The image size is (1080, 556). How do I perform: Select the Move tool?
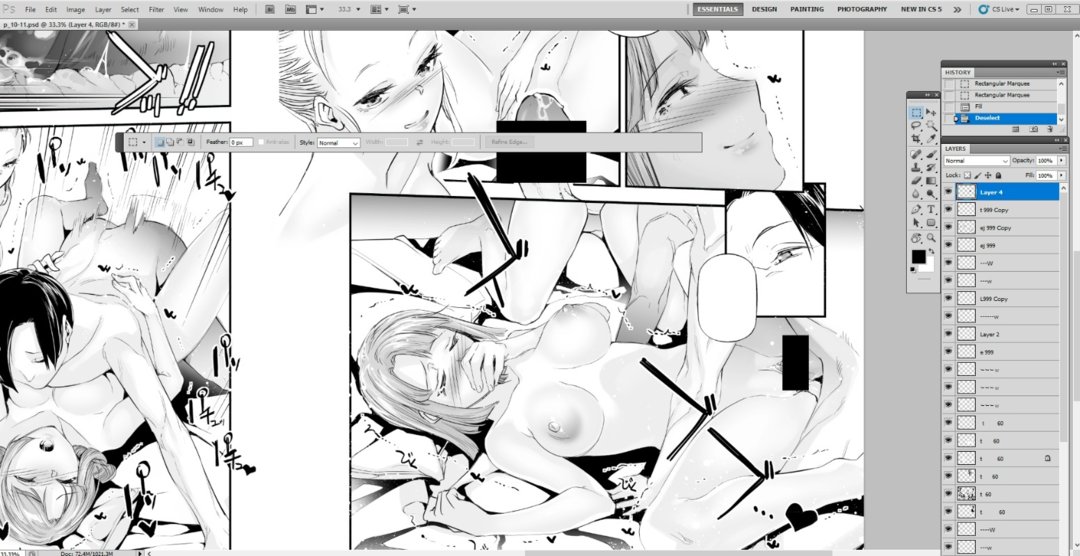click(x=931, y=112)
